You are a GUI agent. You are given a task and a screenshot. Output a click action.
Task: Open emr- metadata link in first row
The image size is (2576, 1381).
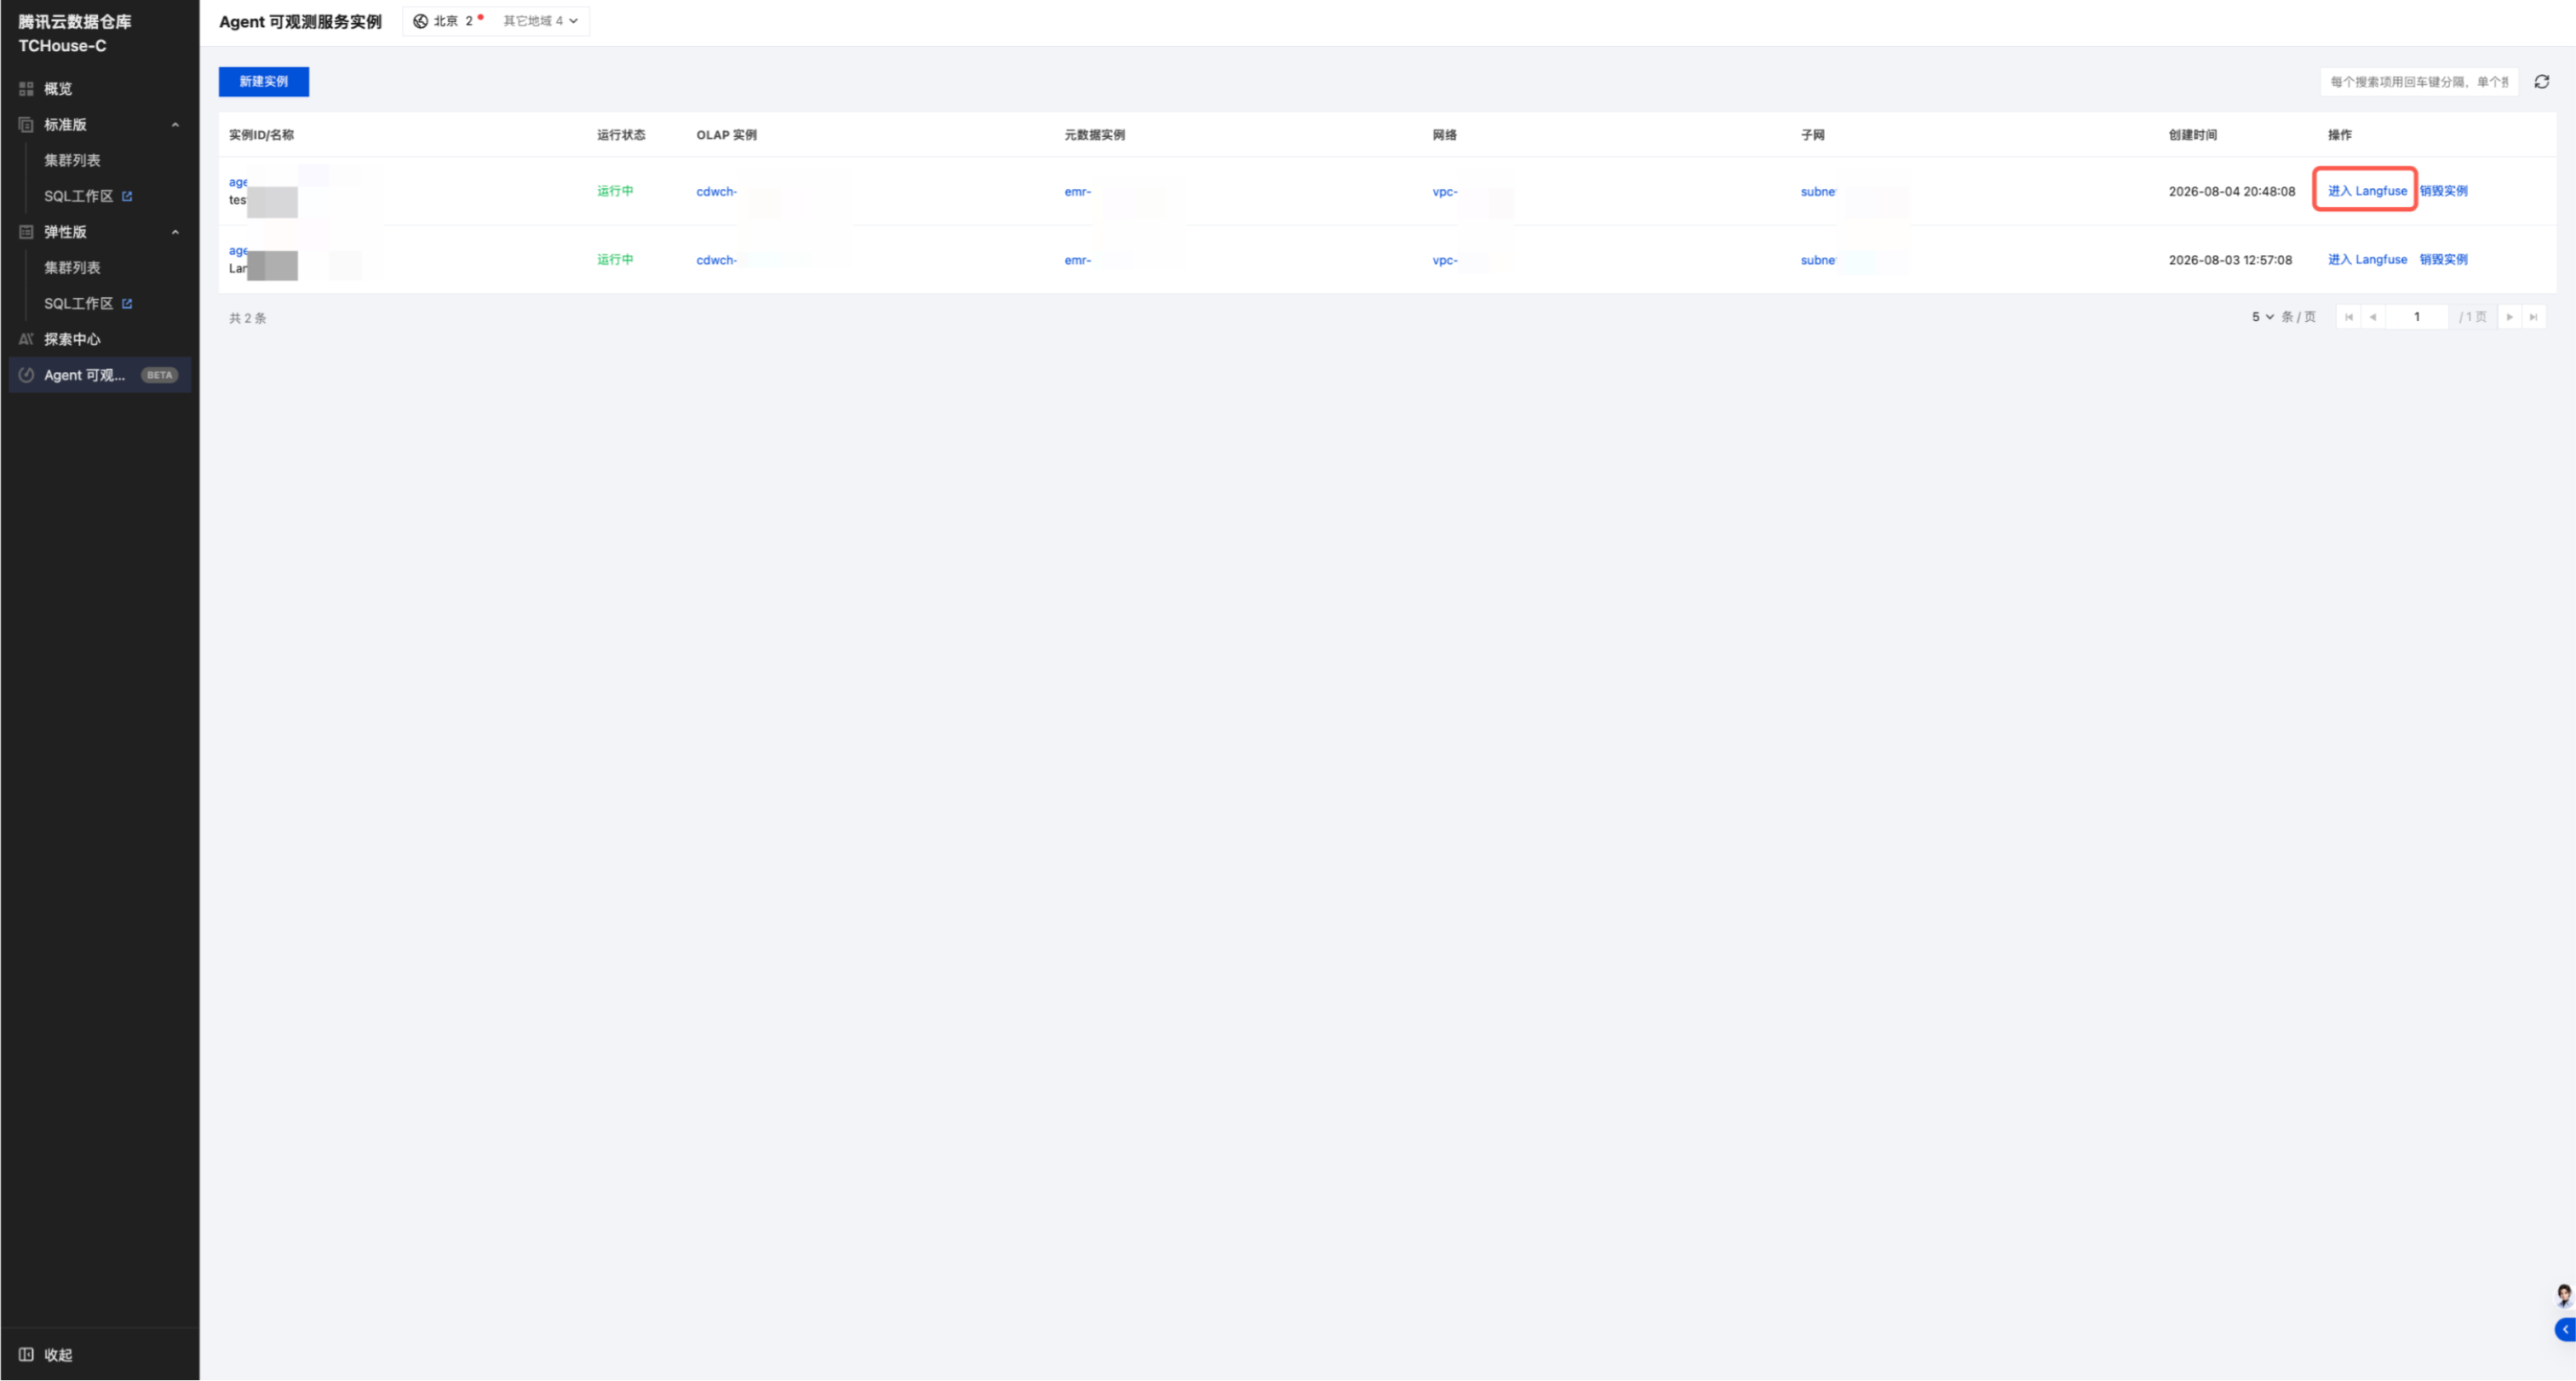1077,192
